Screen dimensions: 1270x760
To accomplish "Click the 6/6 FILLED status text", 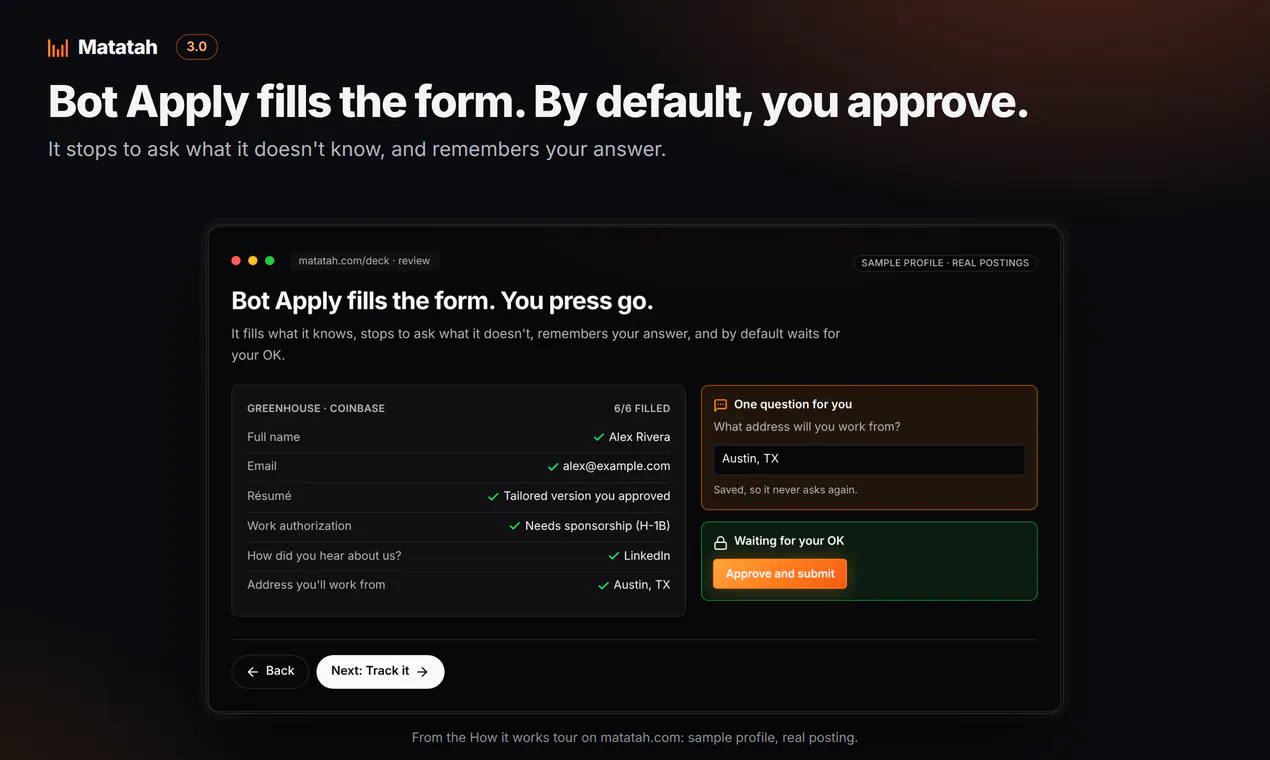I will tap(642, 408).
